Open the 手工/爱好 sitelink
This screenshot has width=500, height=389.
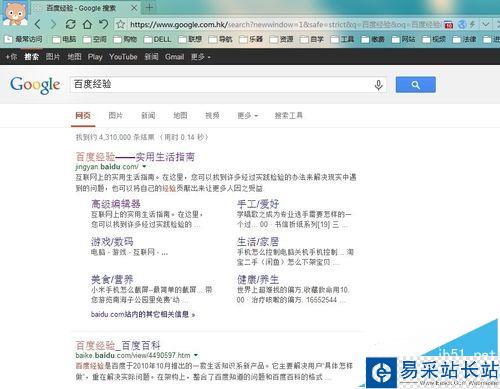258,204
